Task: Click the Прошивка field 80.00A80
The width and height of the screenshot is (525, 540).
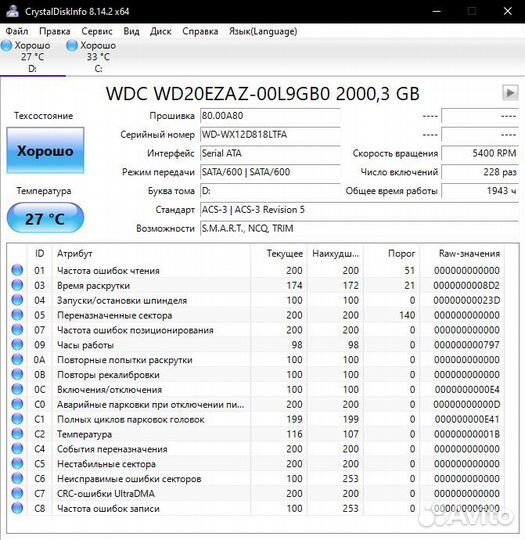Action: pyautogui.click(x=270, y=116)
